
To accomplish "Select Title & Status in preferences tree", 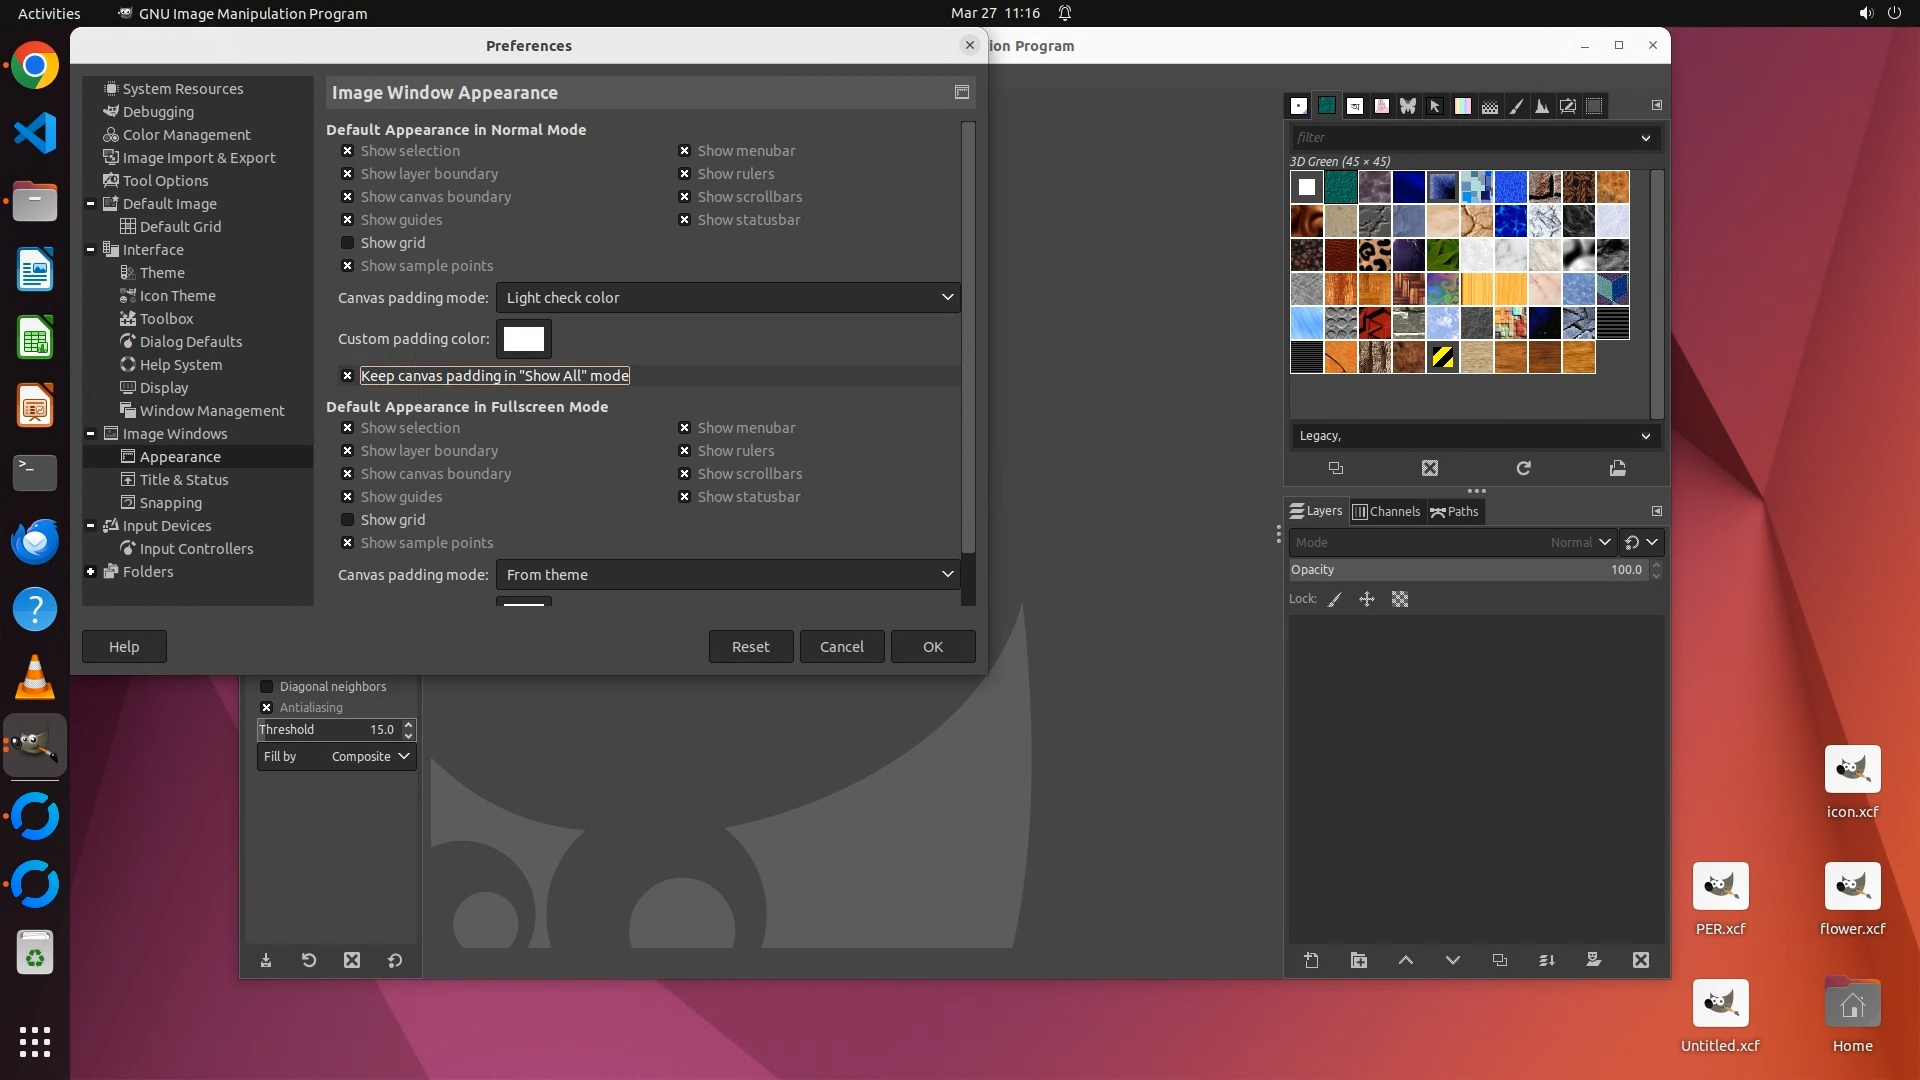I will [184, 480].
